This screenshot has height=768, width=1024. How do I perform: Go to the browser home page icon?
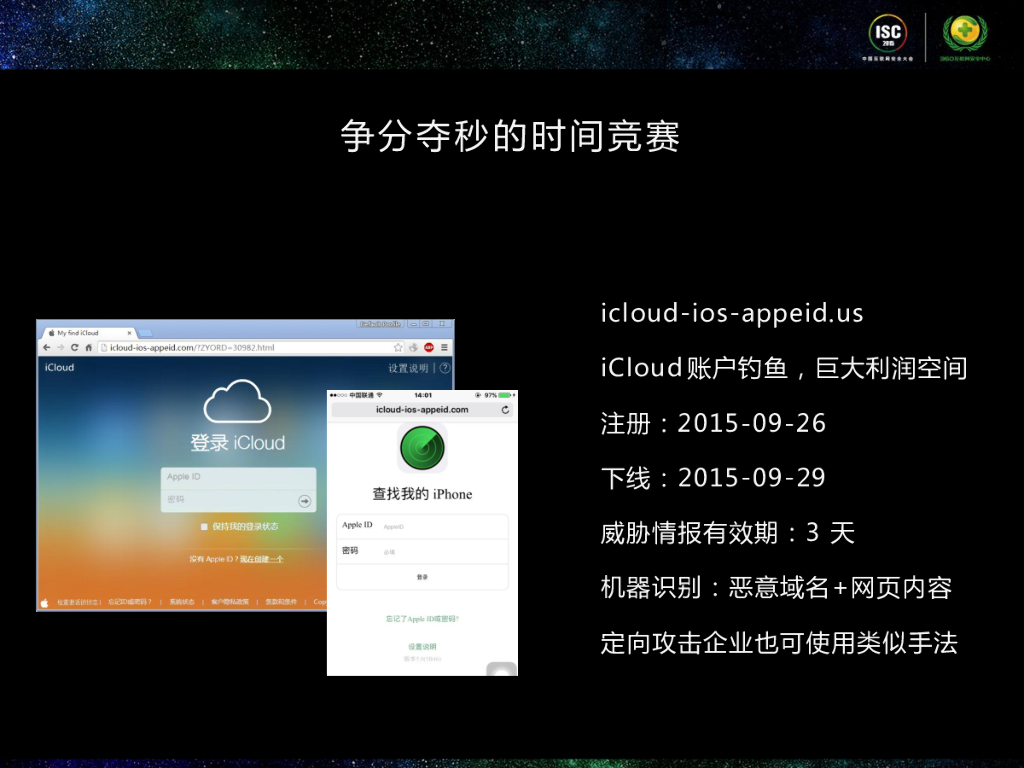(x=88, y=347)
